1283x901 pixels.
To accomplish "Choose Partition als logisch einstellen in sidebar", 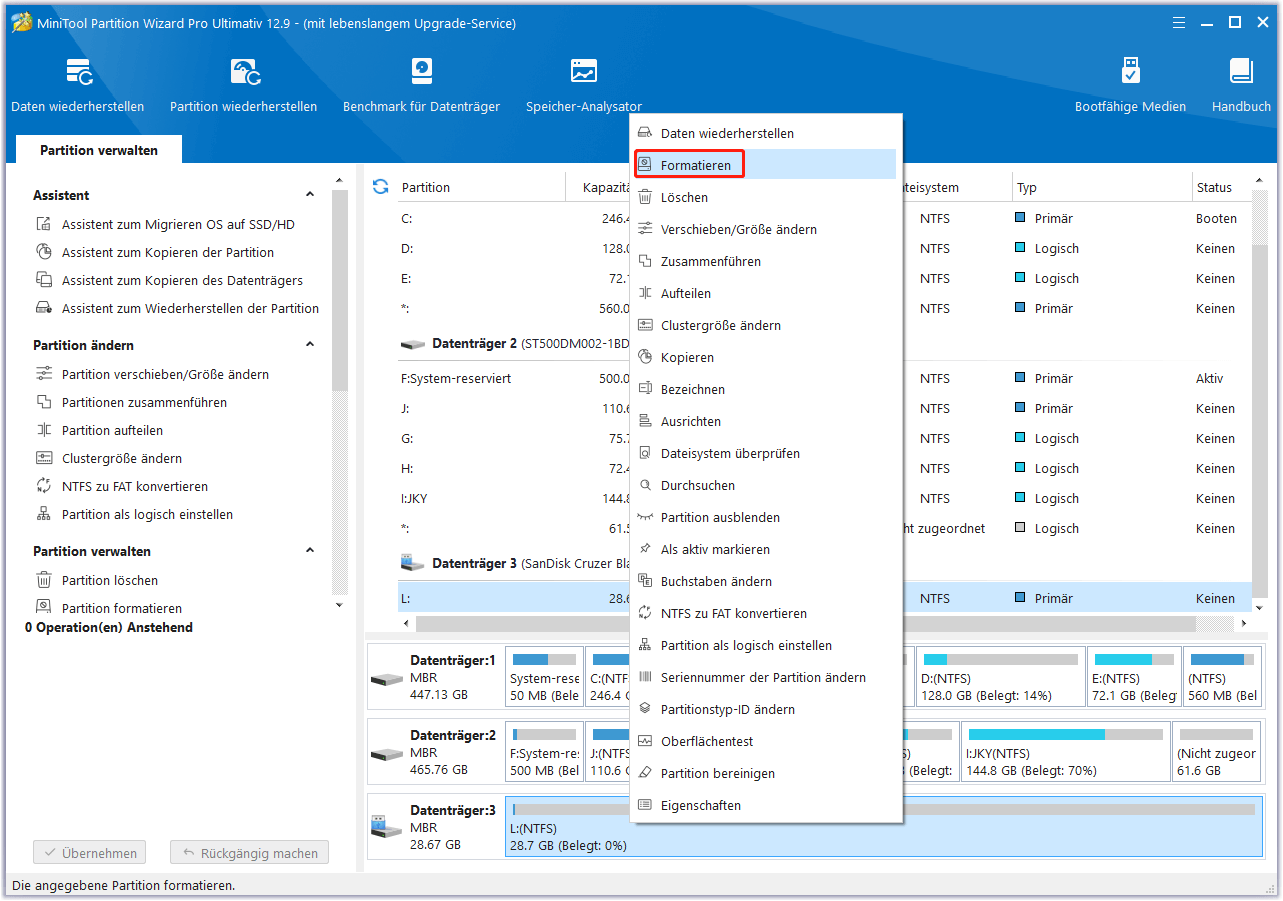I will pyautogui.click(x=147, y=514).
